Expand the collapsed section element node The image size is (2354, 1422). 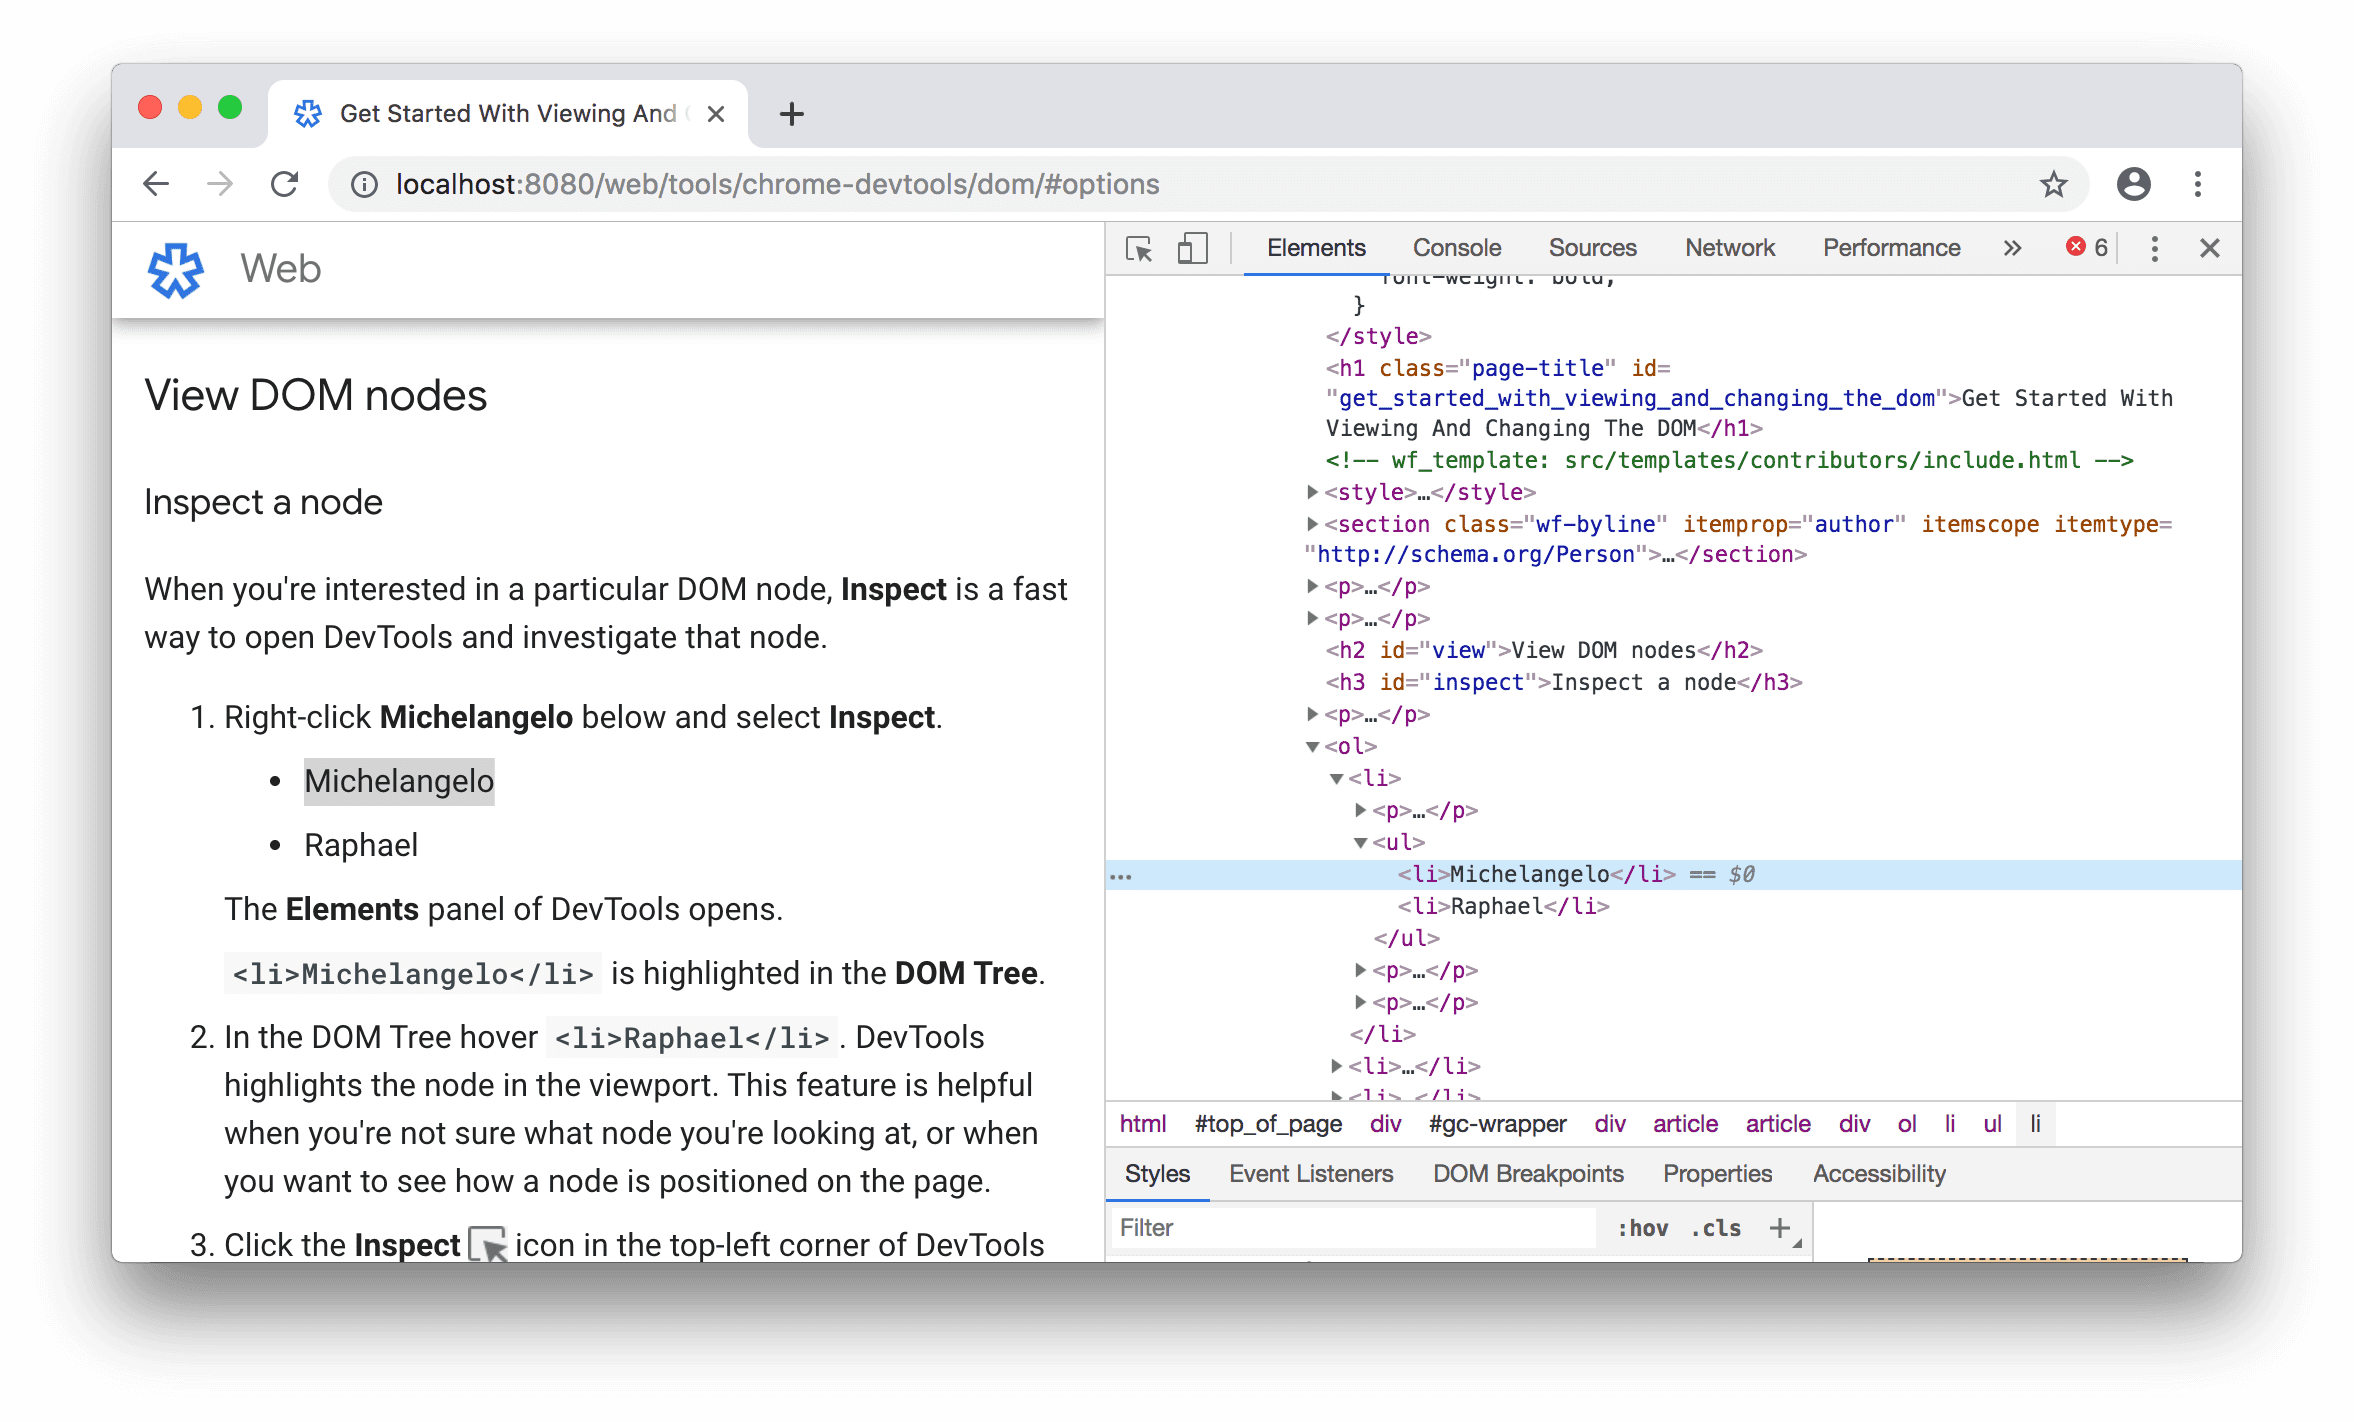(x=1303, y=524)
